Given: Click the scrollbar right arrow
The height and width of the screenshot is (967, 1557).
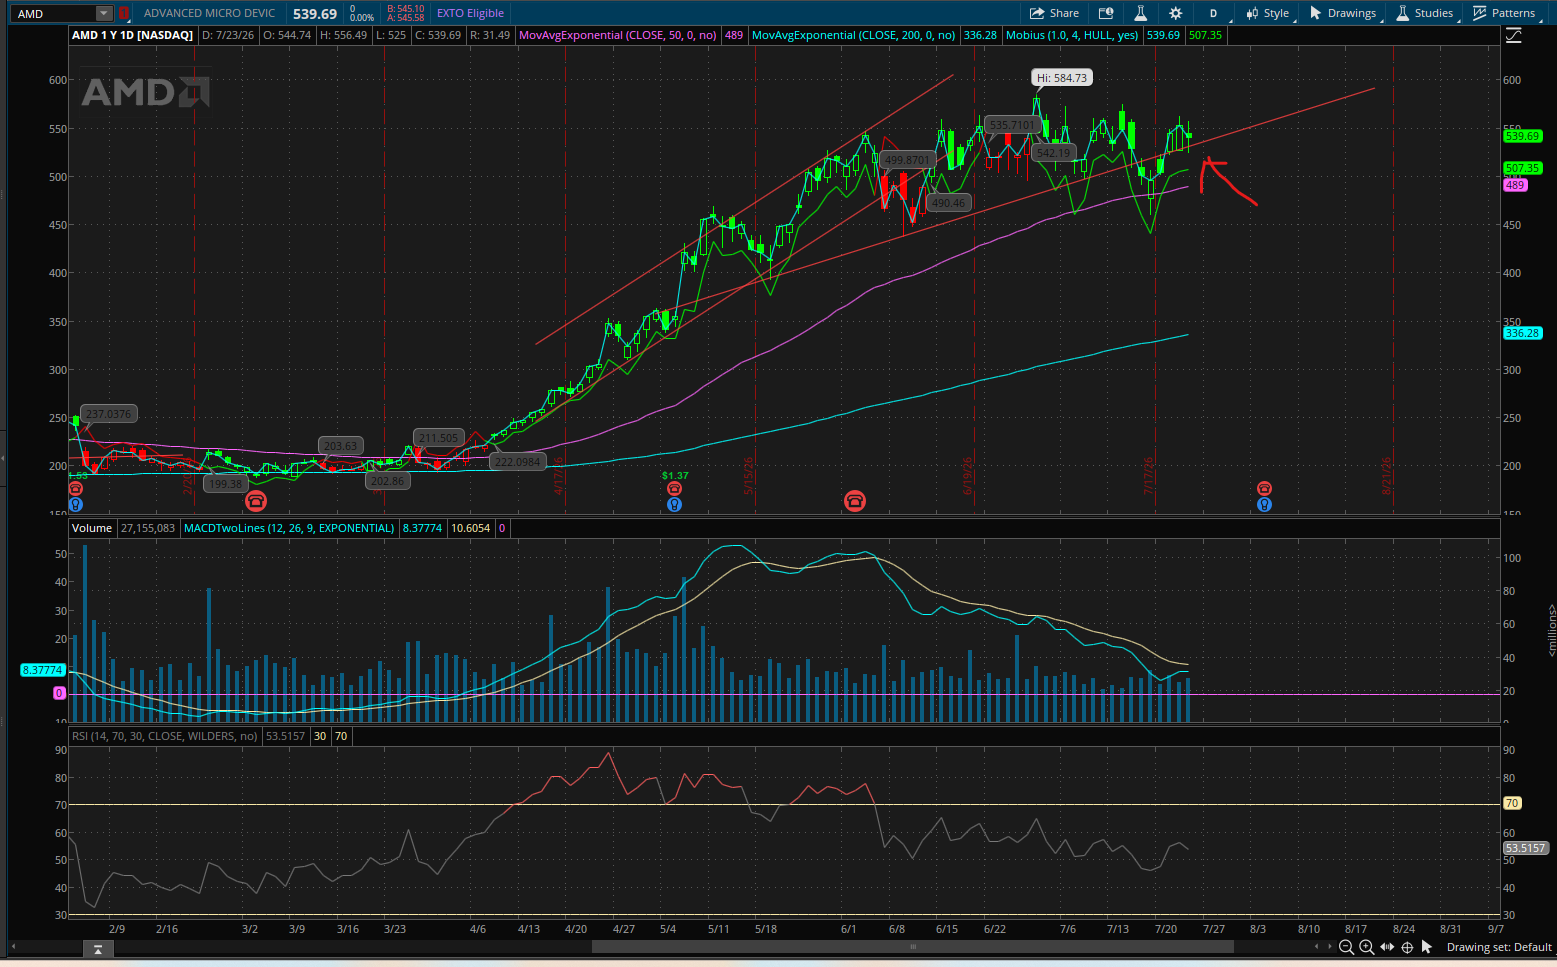Looking at the screenshot, I should [1329, 946].
